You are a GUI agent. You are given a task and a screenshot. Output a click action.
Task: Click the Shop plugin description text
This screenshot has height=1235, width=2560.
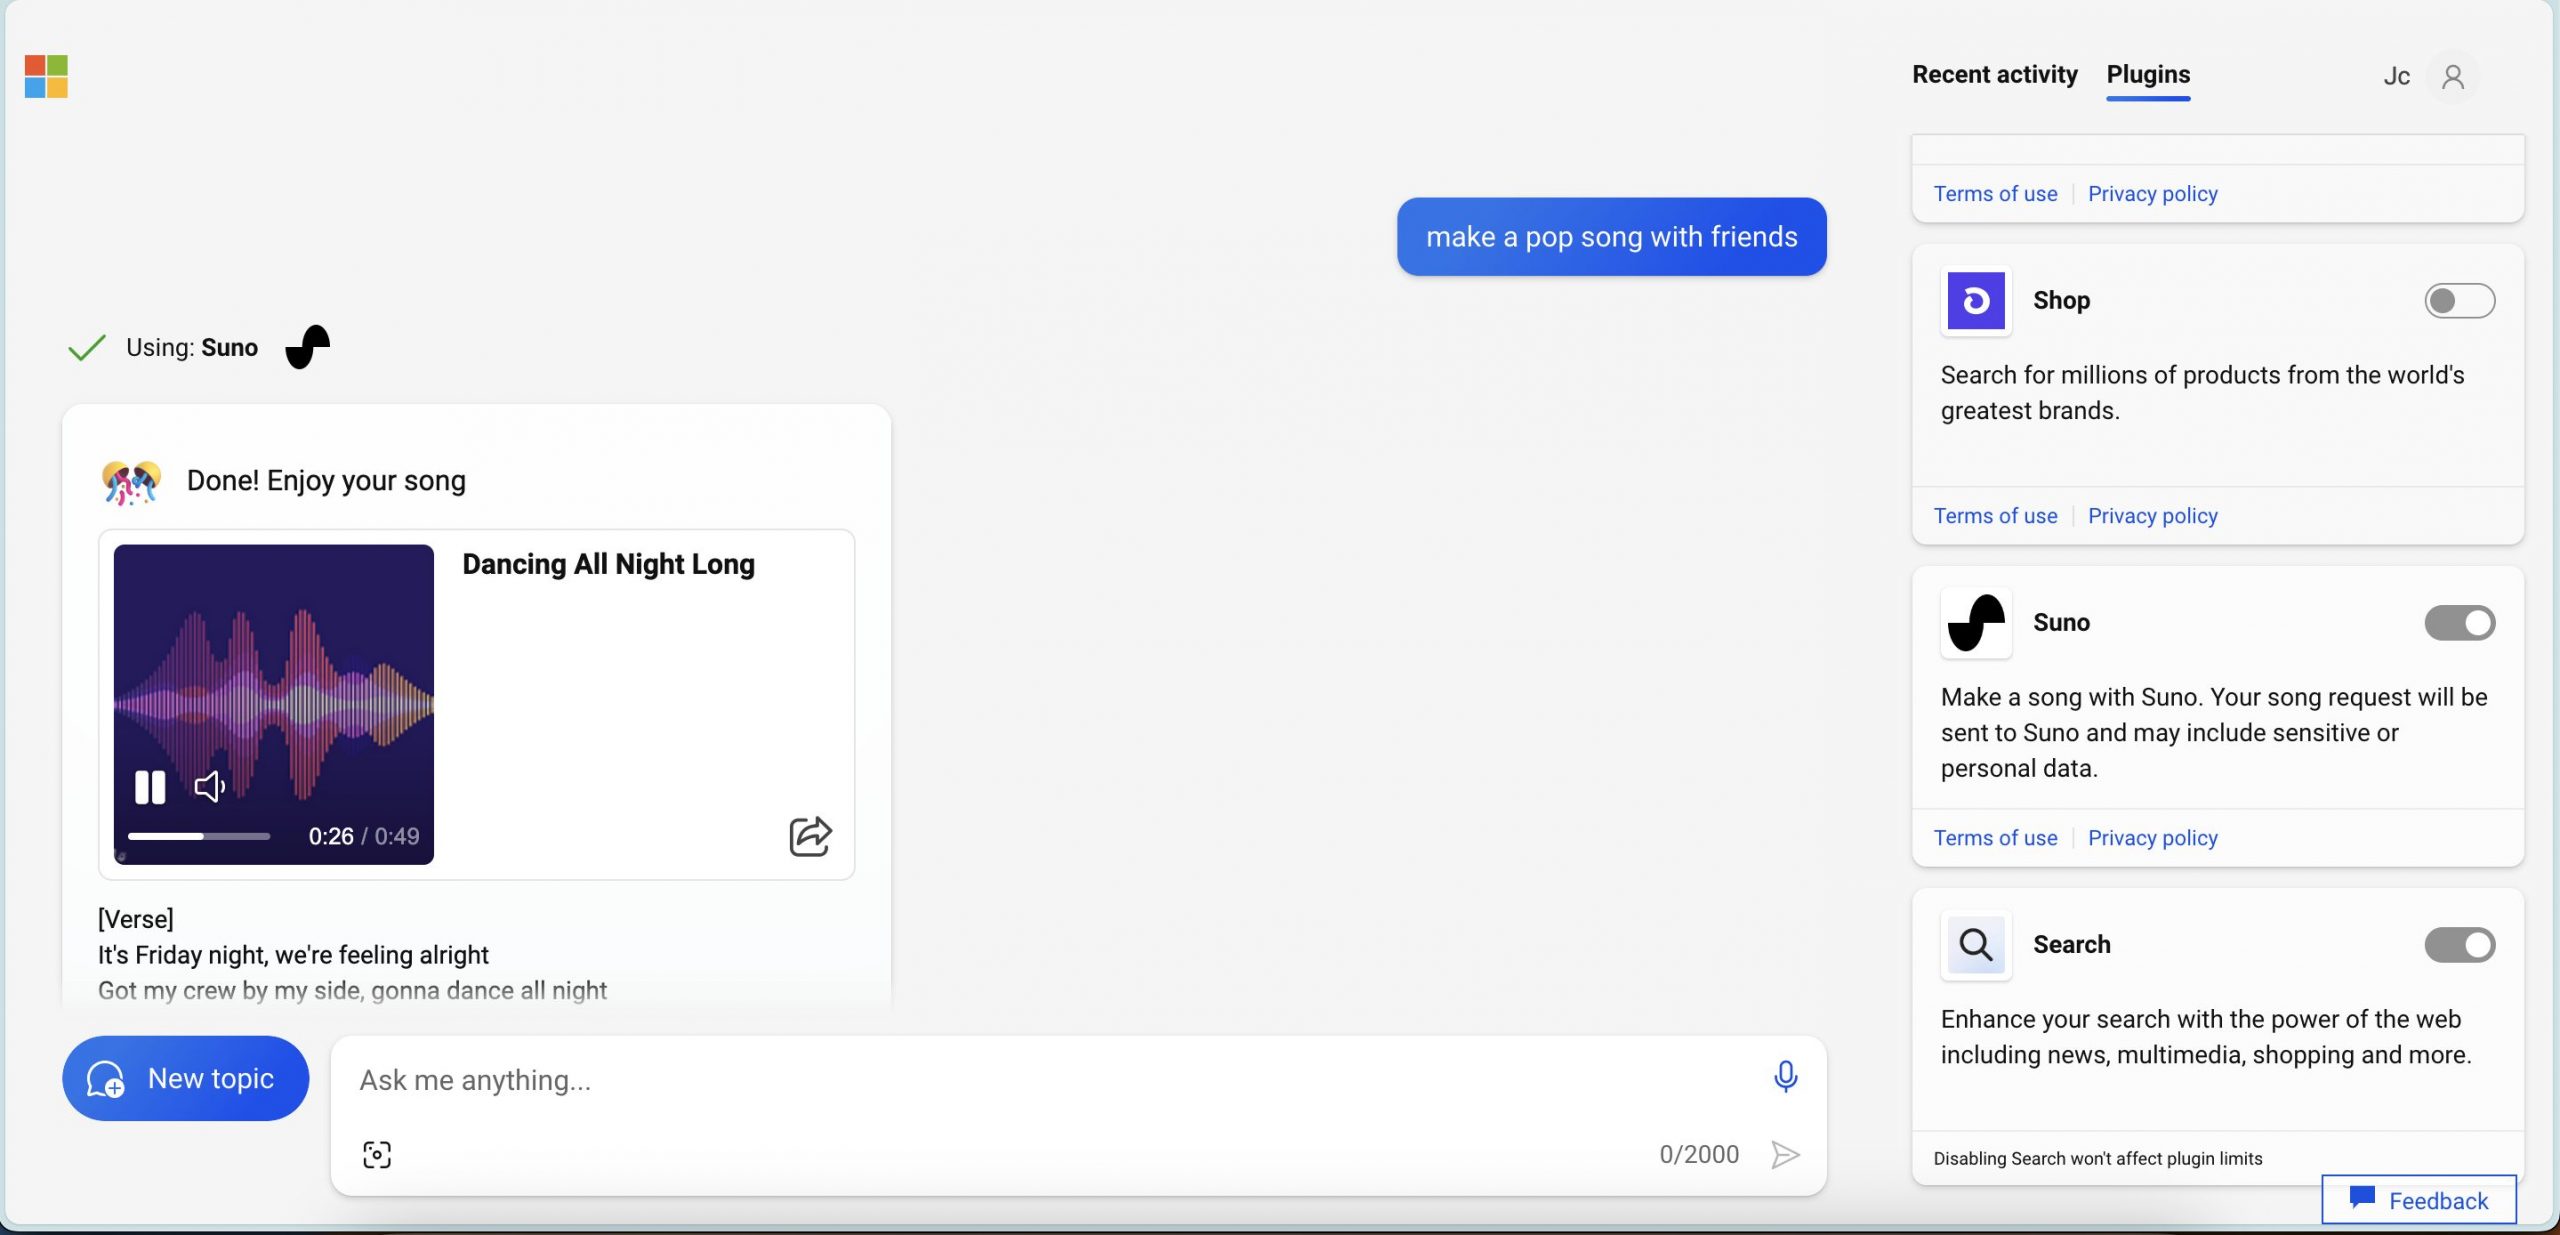tap(2202, 393)
